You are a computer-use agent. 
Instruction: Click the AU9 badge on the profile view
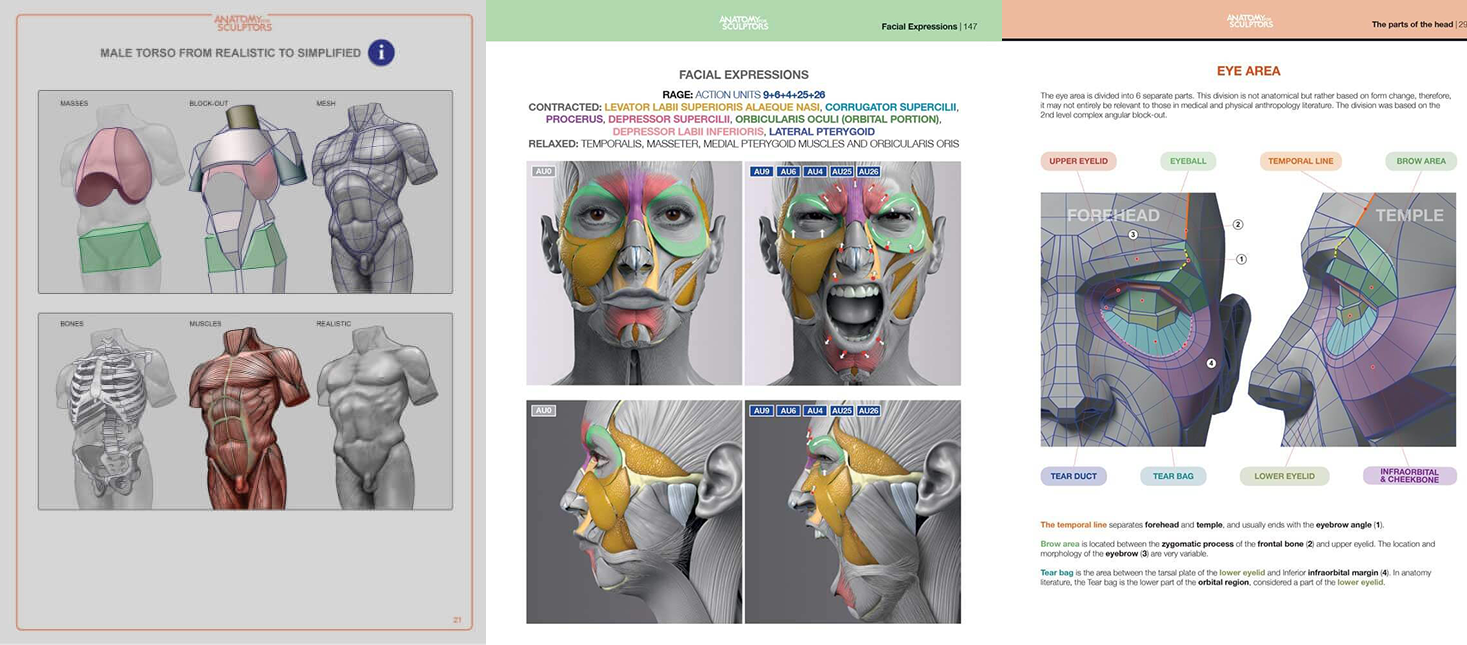click(761, 410)
